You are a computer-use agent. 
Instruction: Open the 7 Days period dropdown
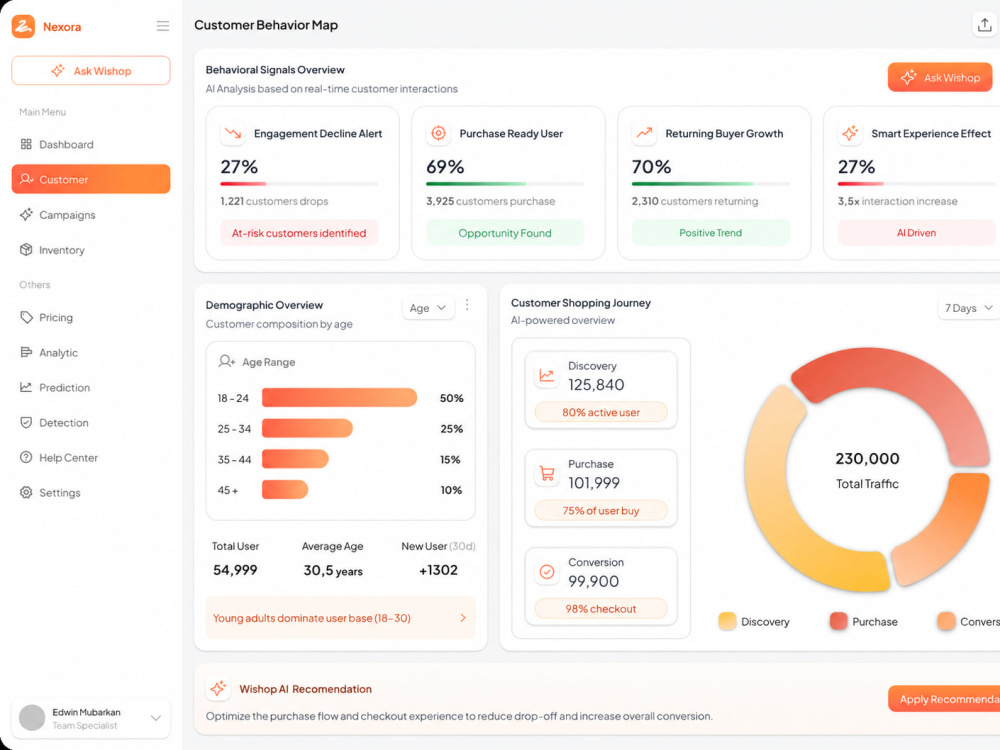(x=969, y=308)
